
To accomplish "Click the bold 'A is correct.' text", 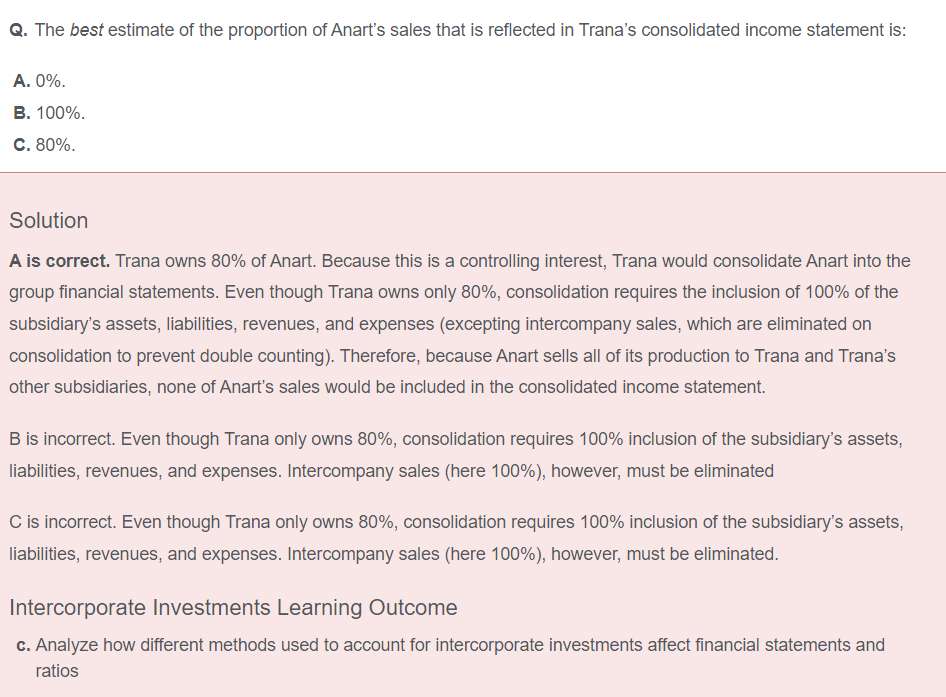I will click(x=59, y=261).
